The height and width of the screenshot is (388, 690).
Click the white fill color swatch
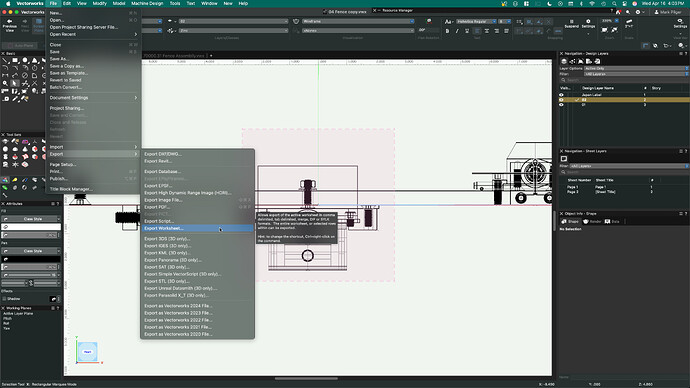point(31,227)
